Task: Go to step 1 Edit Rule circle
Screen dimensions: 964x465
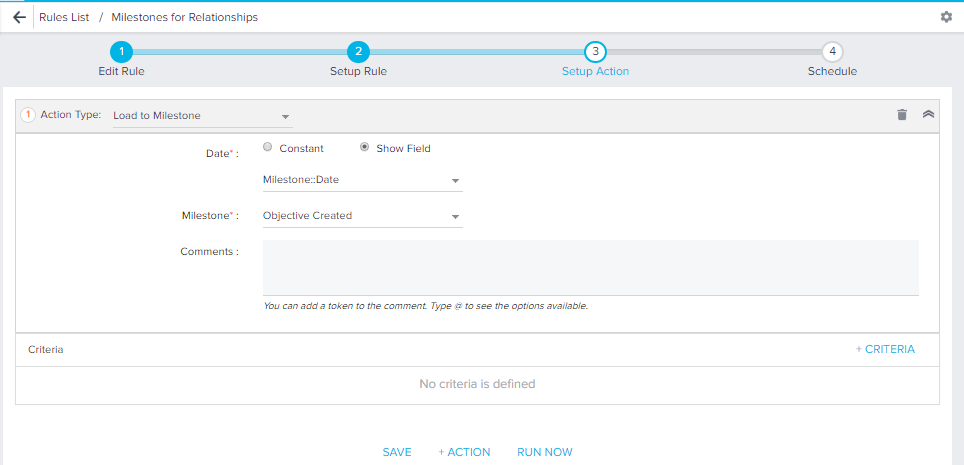Action: click(x=122, y=52)
